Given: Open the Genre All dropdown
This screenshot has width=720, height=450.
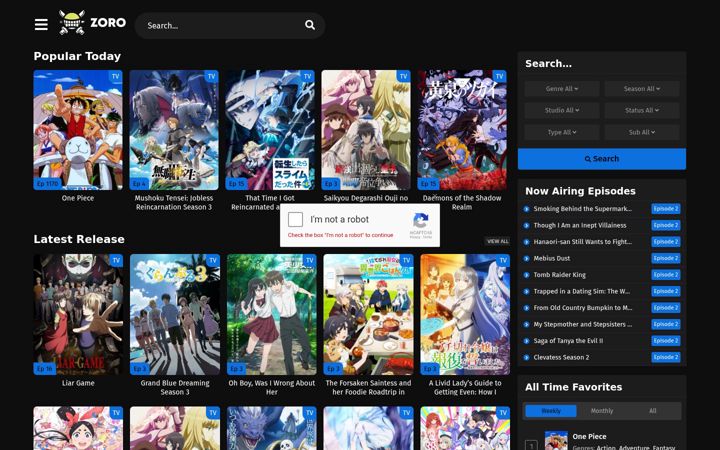Looking at the screenshot, I should [x=562, y=89].
